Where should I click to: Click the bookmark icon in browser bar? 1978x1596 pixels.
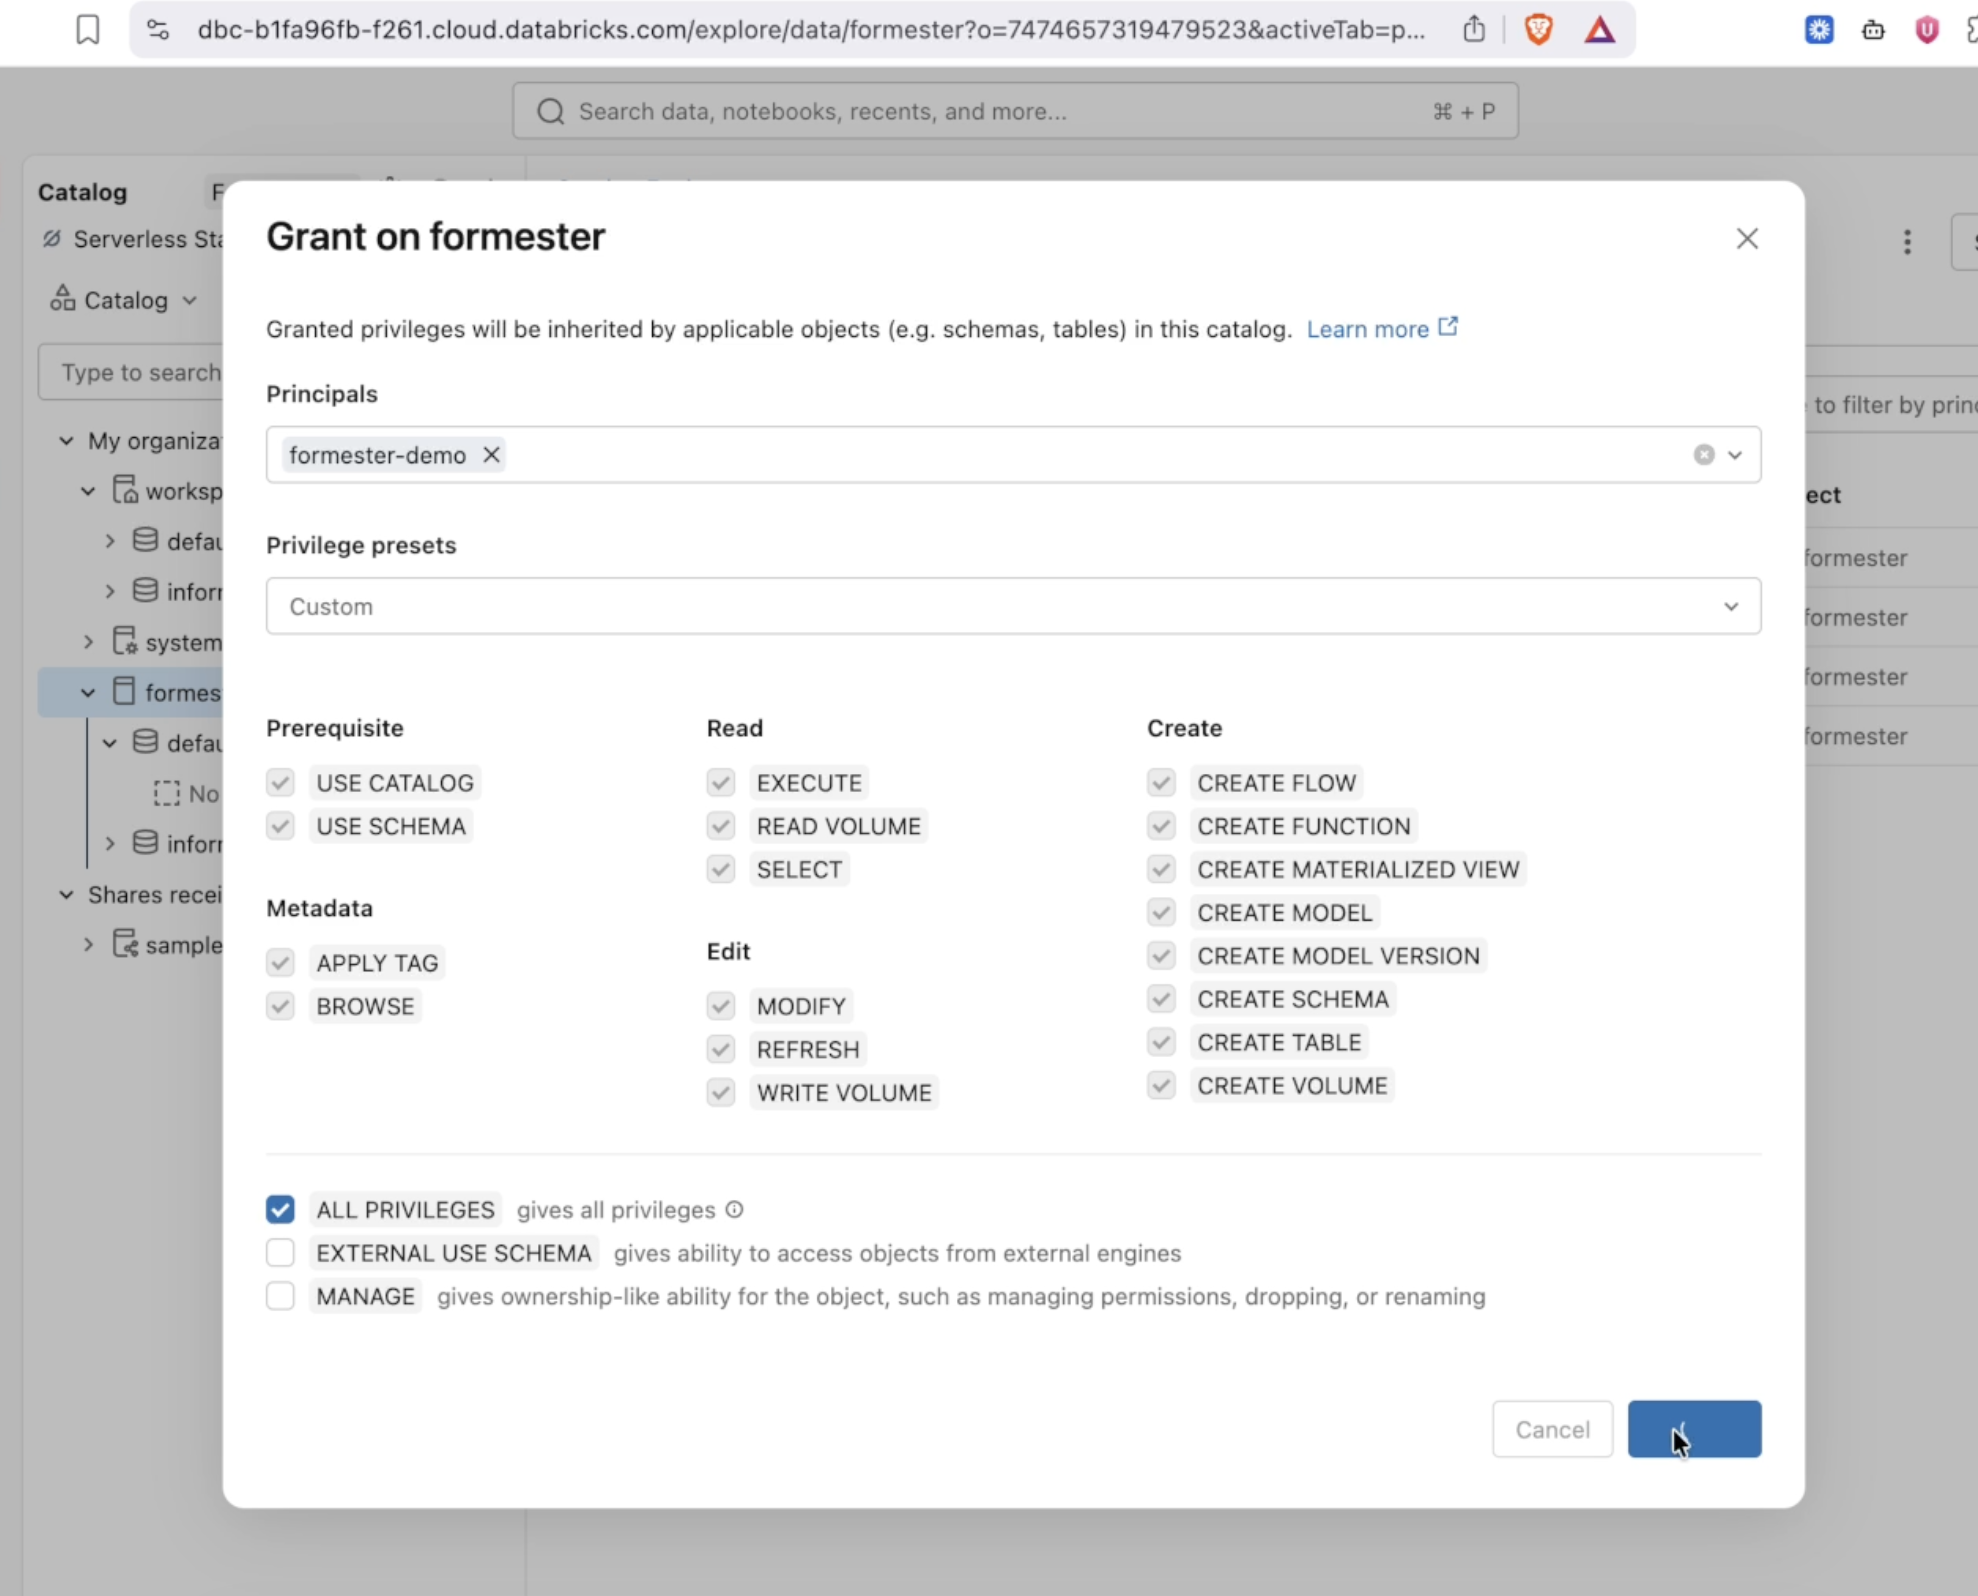88,30
